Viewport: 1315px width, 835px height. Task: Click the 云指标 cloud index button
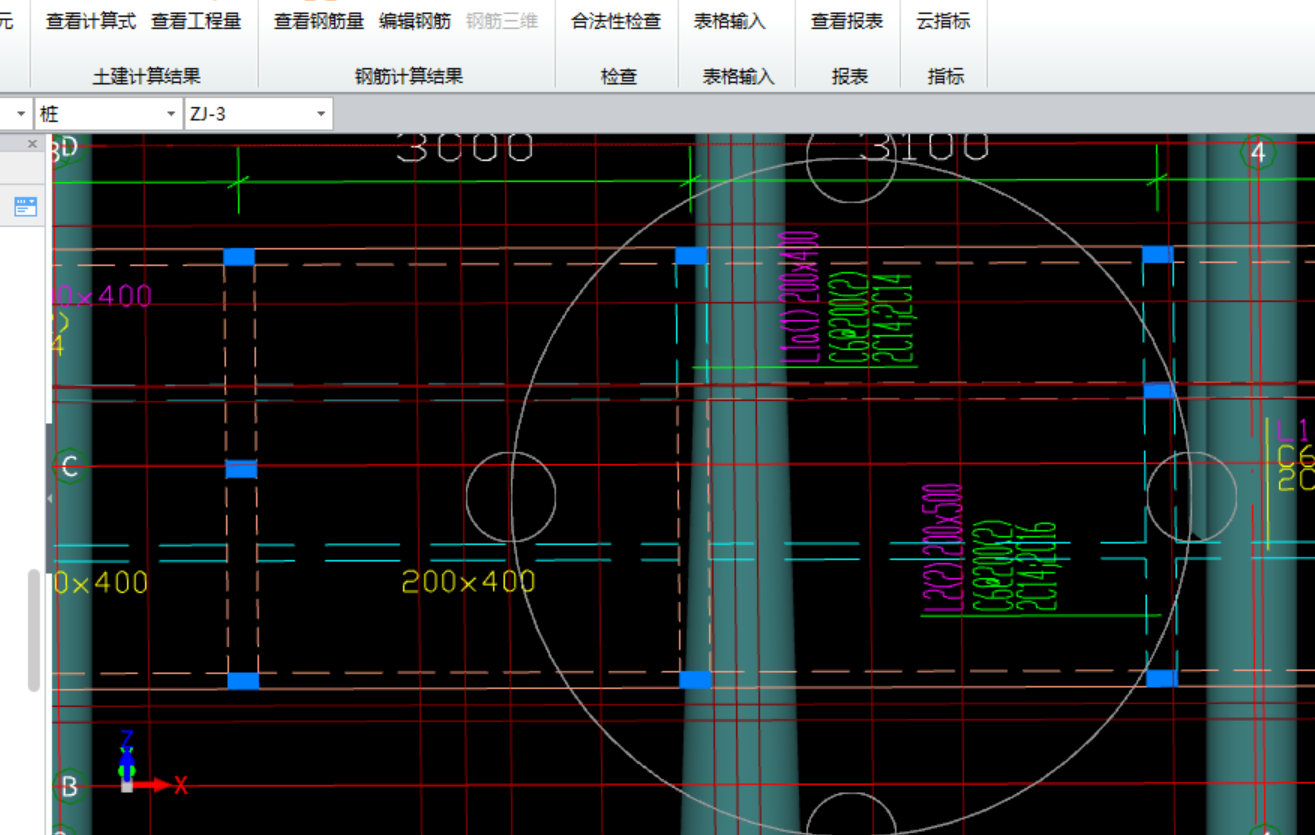point(943,21)
